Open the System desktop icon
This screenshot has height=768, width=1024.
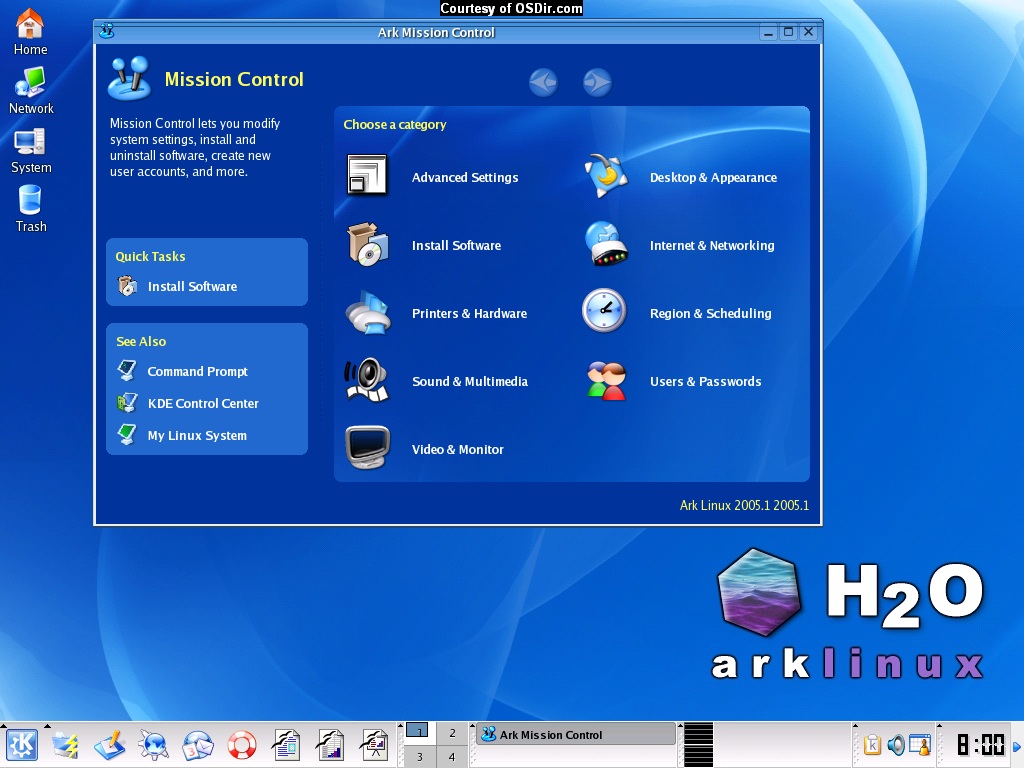point(31,150)
